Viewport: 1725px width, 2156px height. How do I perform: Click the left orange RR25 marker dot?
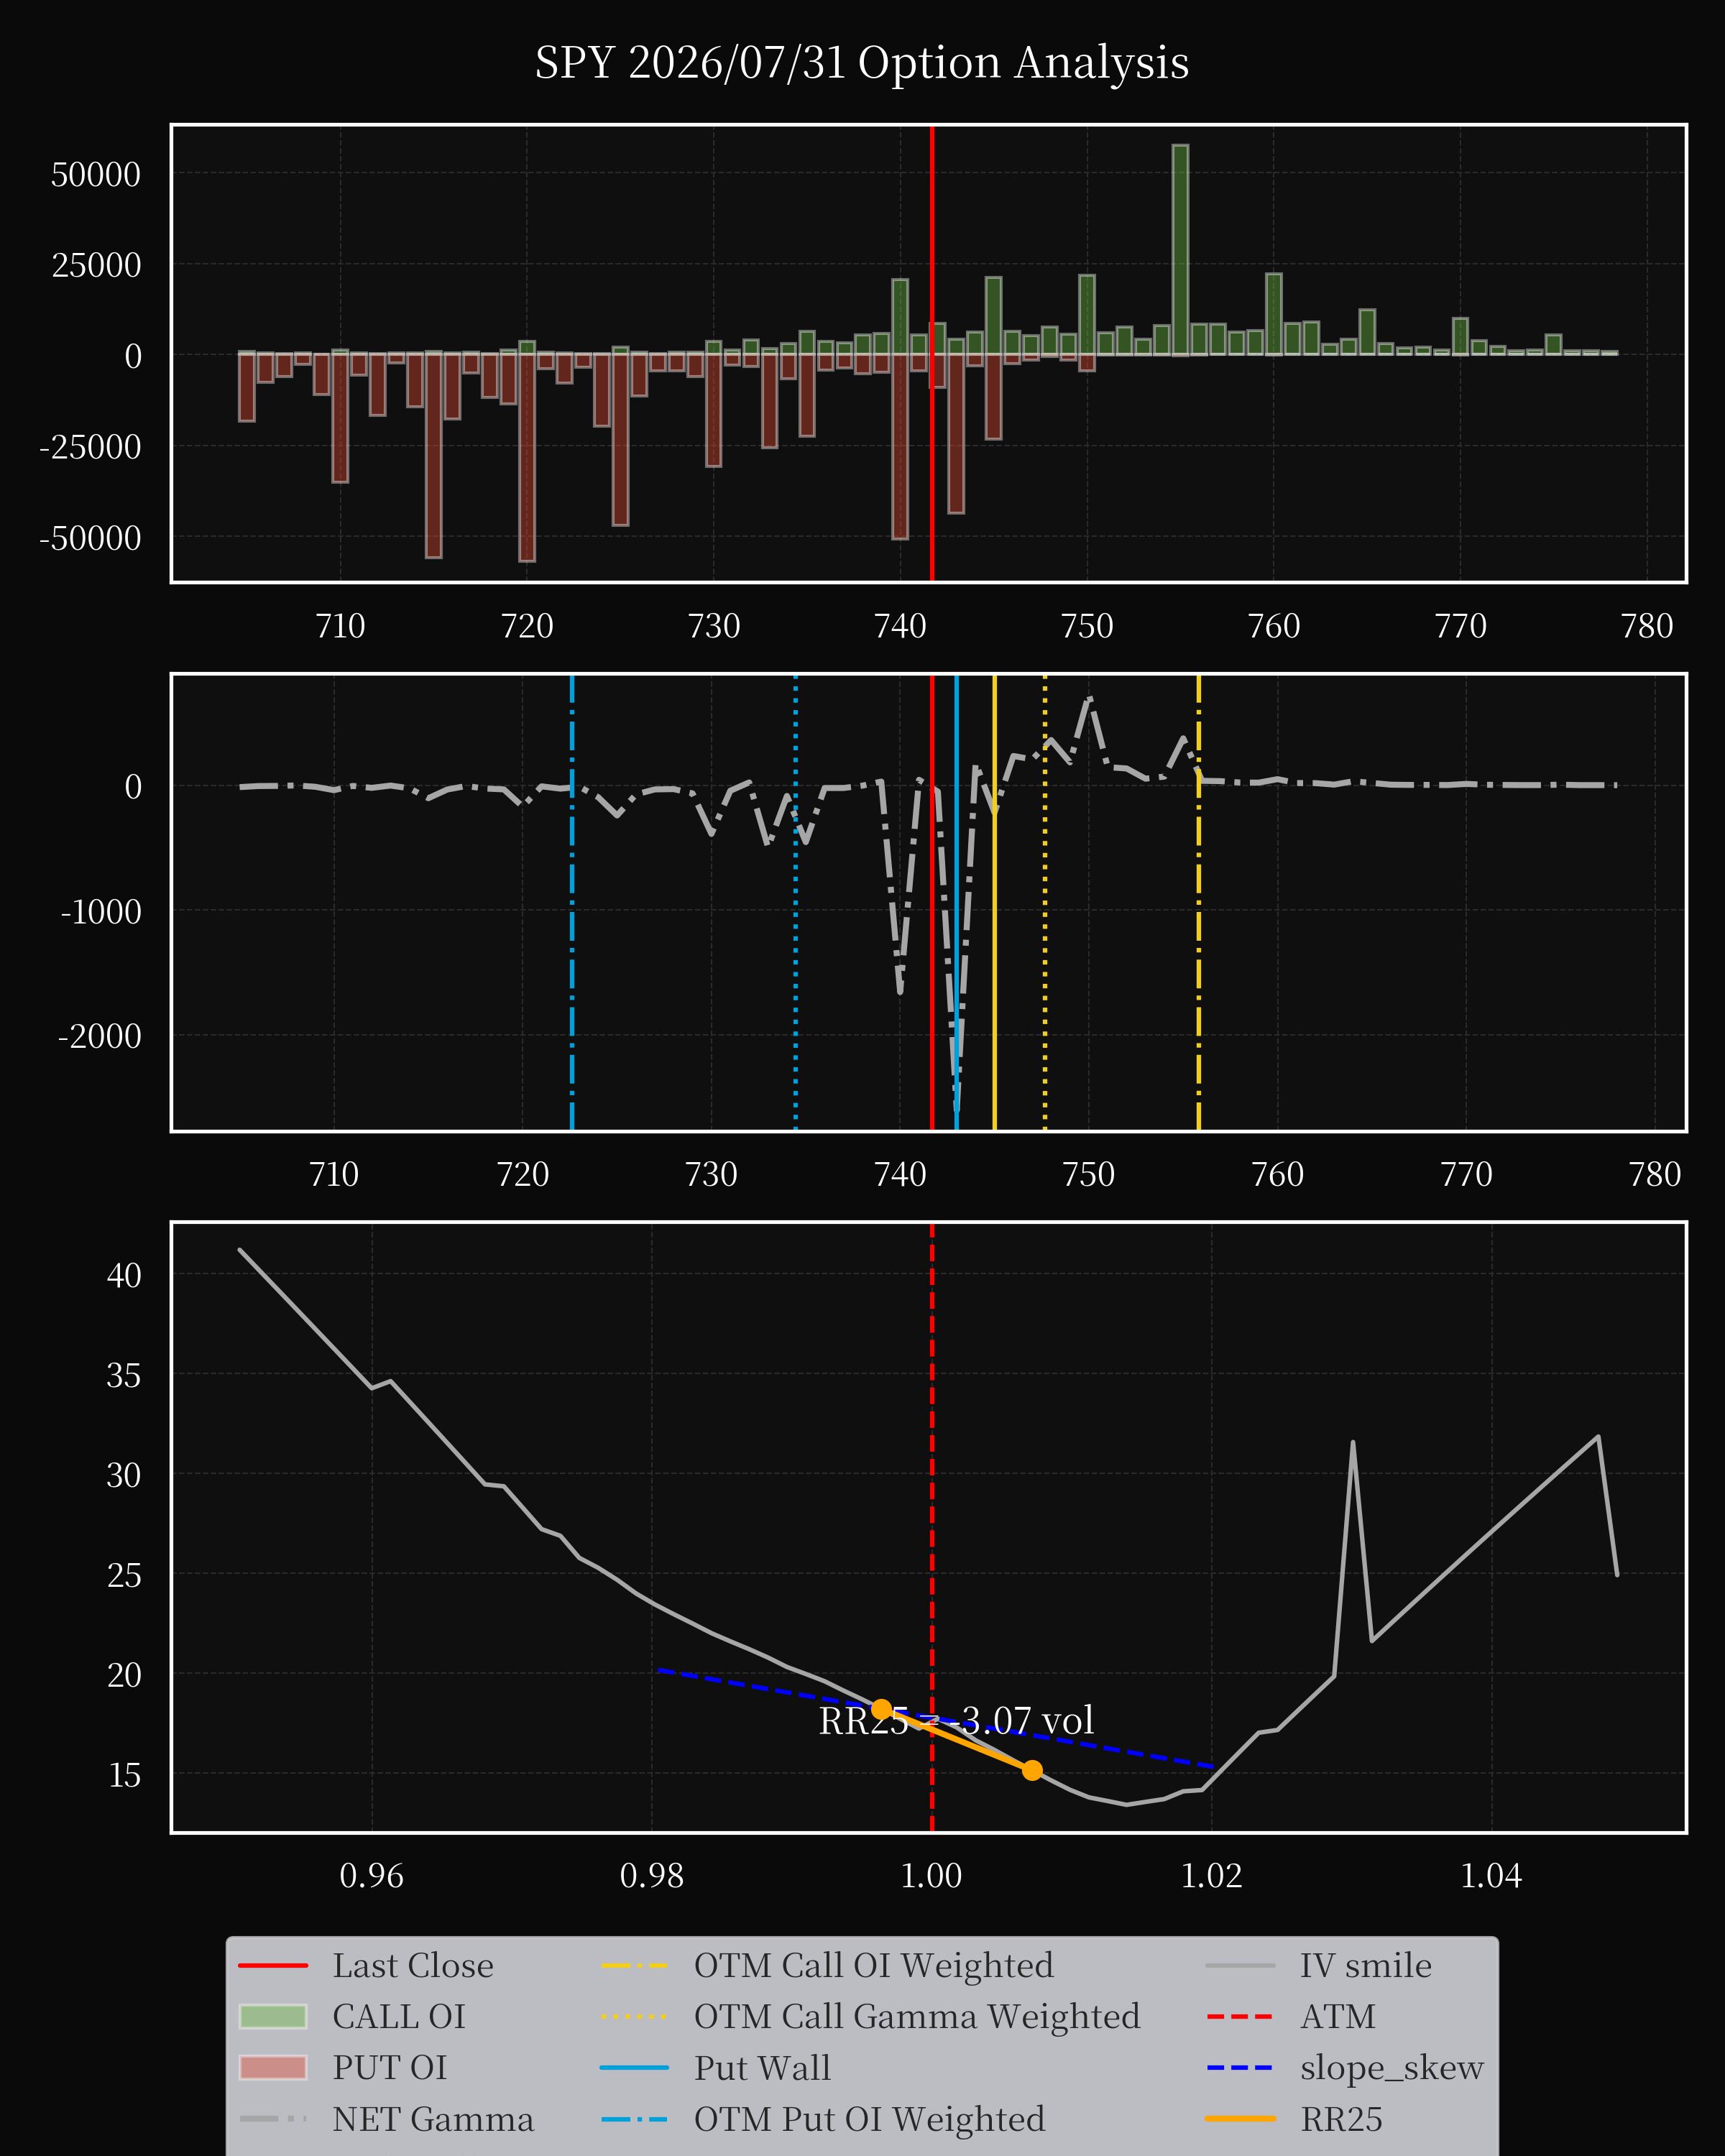point(881,1709)
